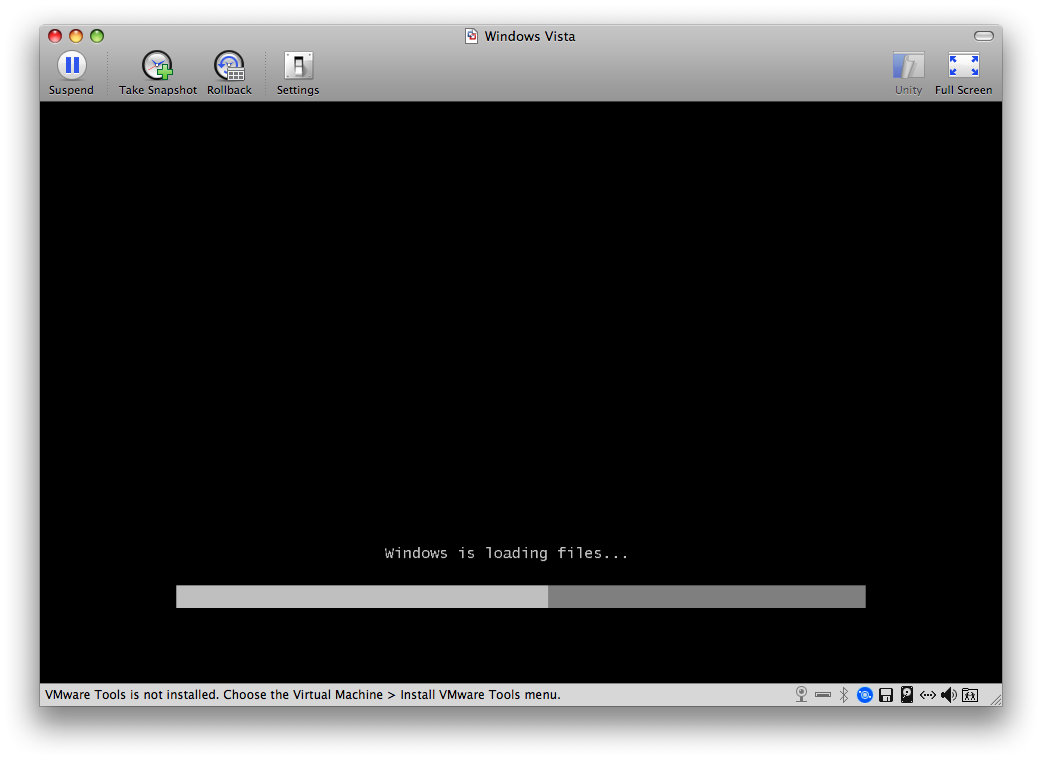Enter Full Screen mode

tap(963, 67)
